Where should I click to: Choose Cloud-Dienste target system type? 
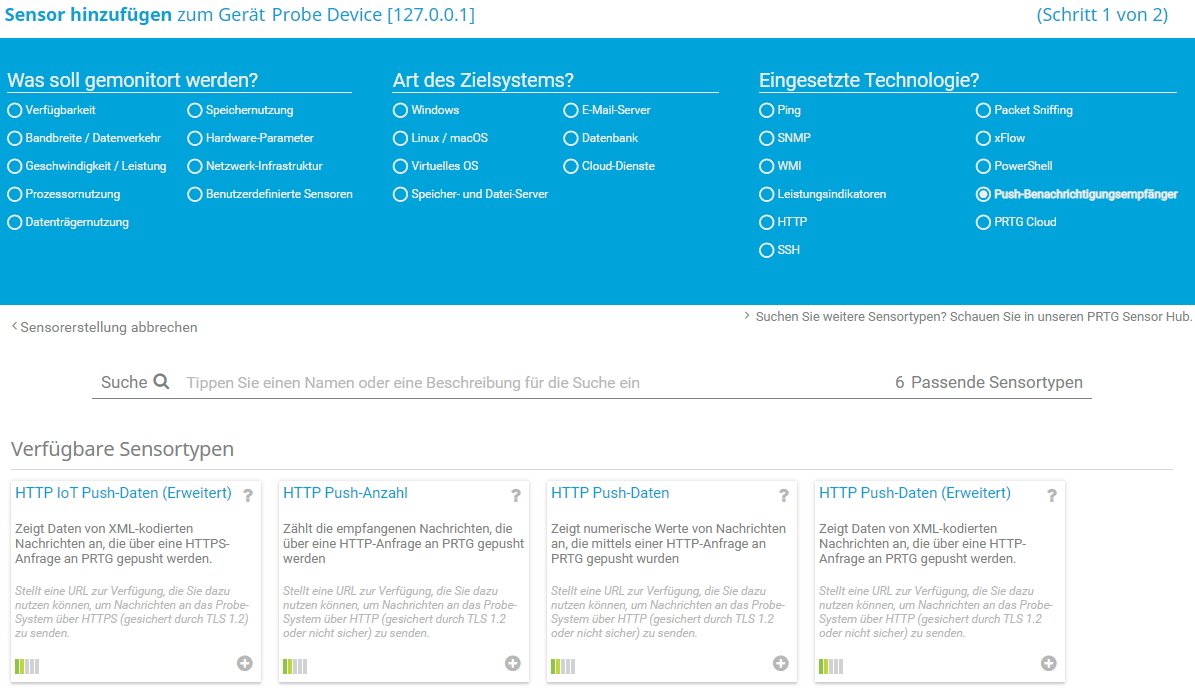tap(572, 166)
